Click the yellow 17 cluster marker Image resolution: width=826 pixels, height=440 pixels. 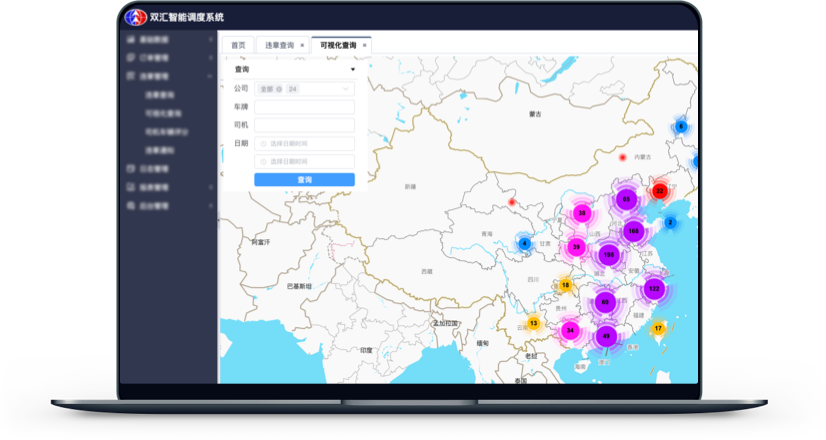658,328
